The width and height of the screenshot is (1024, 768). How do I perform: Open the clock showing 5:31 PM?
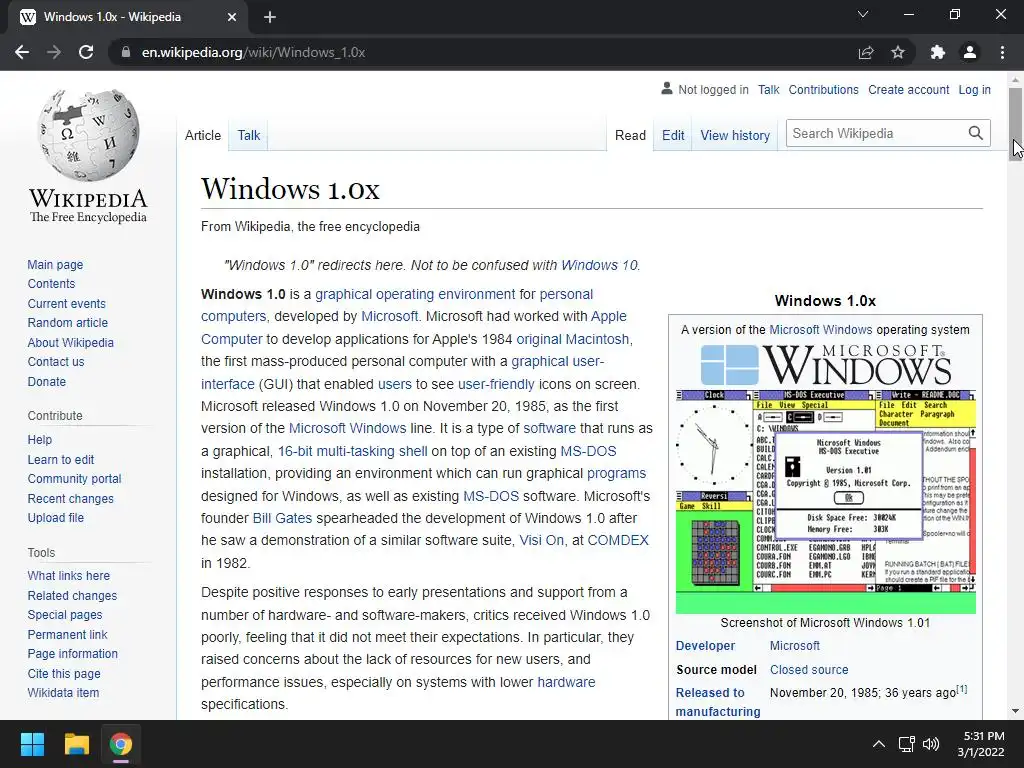(x=982, y=744)
